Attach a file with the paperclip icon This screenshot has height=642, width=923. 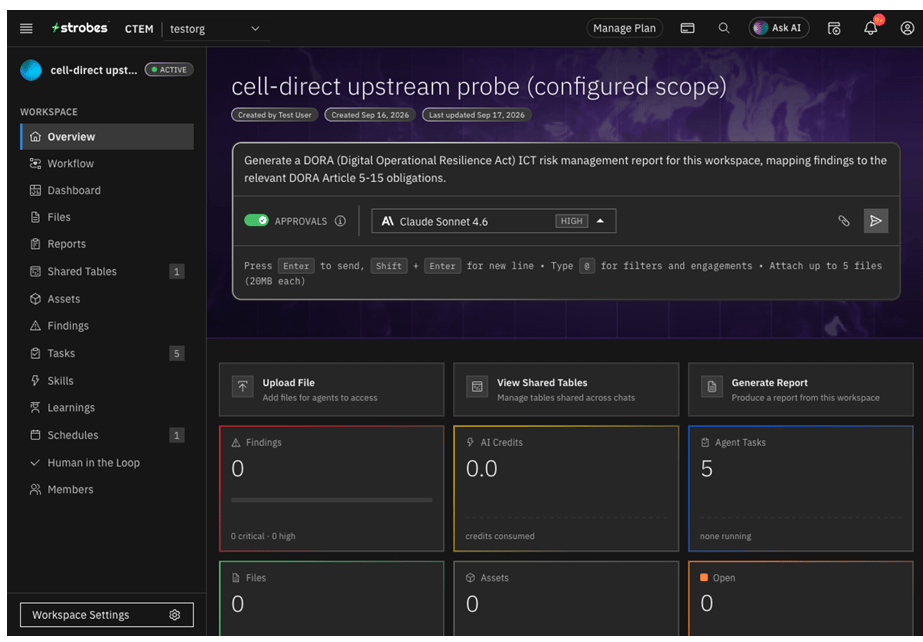coord(844,221)
